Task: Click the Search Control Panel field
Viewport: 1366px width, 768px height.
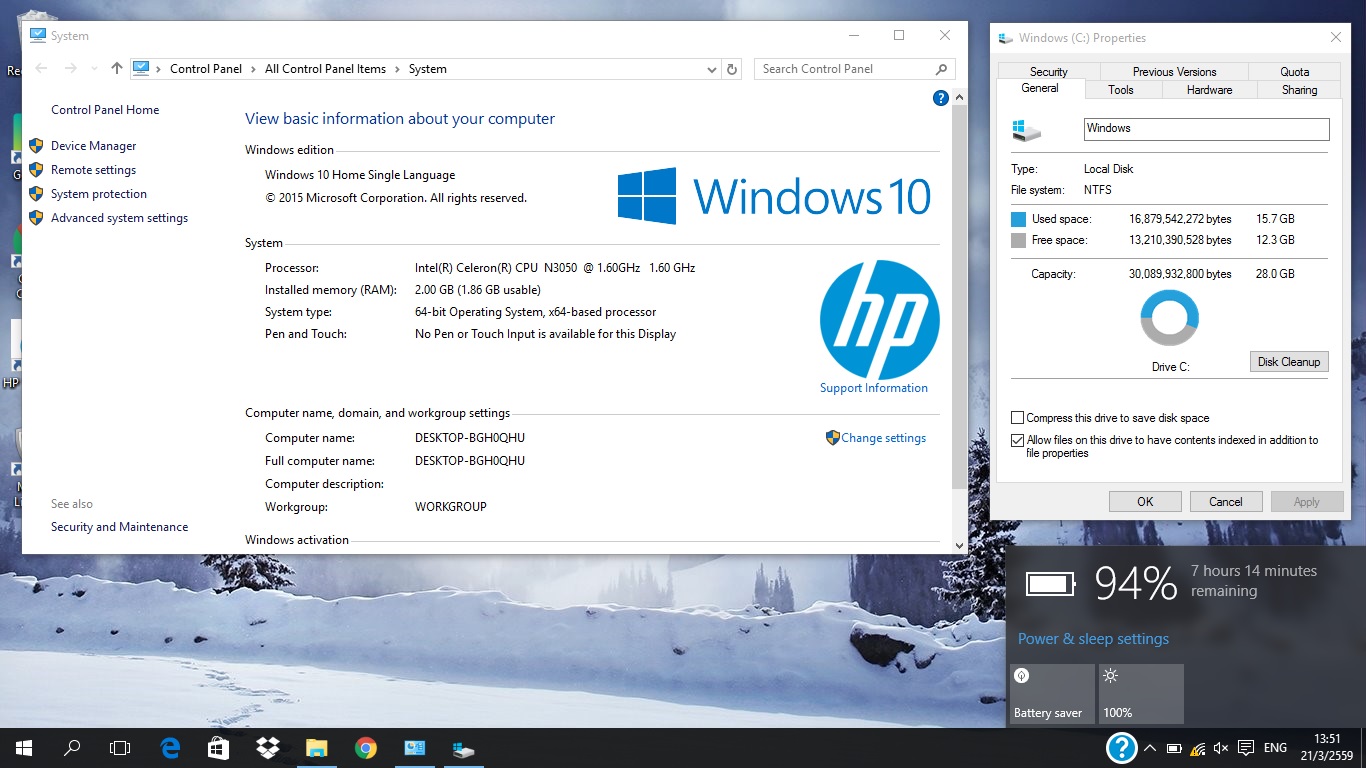Action: [845, 69]
